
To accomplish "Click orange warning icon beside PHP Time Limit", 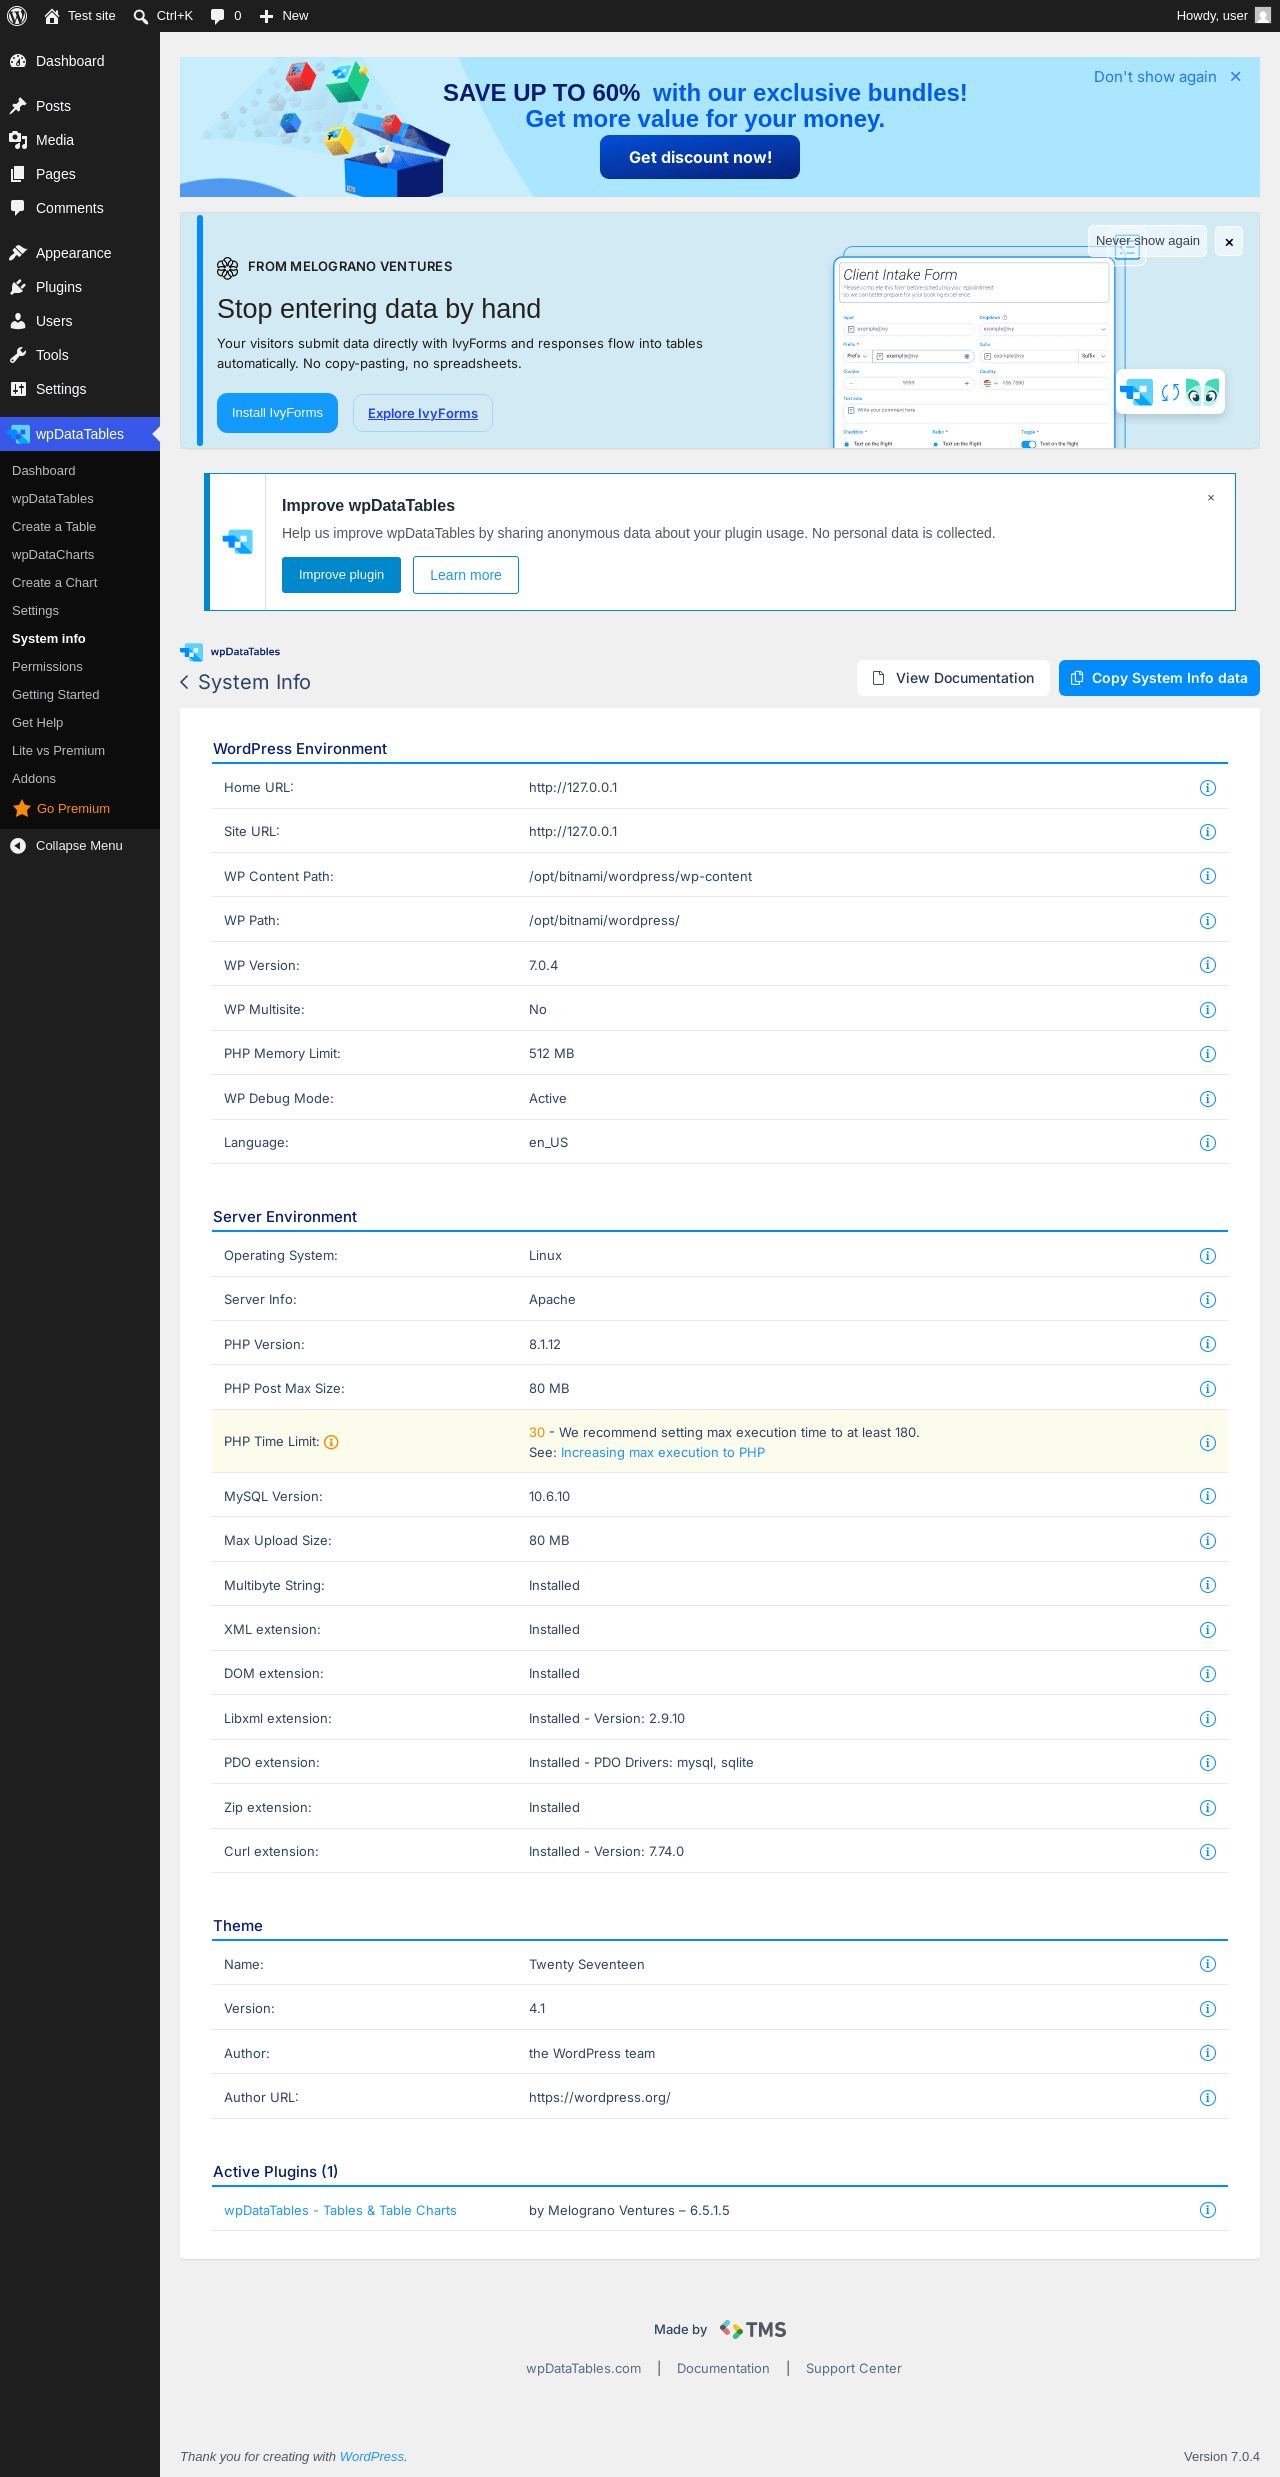I will [332, 1442].
